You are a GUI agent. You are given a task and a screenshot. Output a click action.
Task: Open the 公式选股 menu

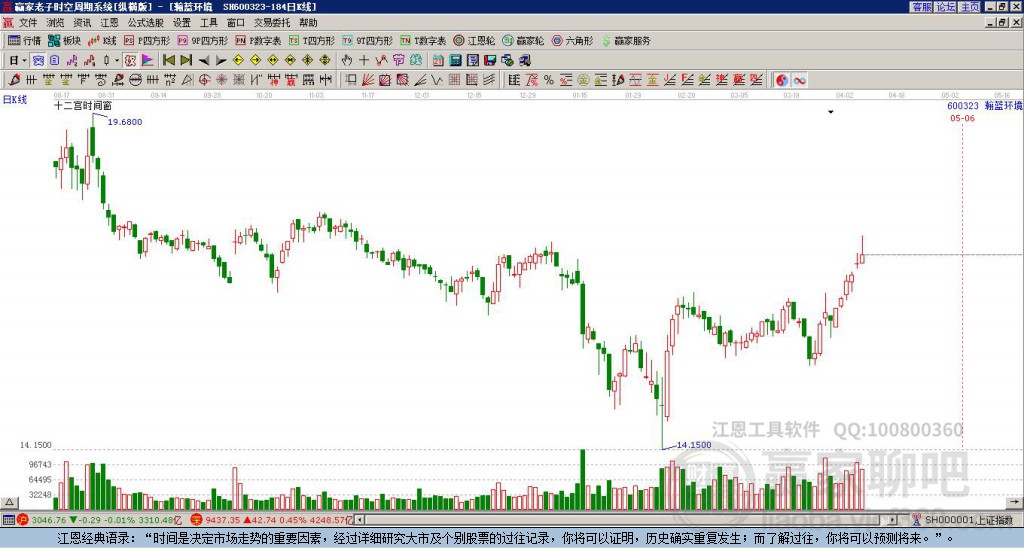146,23
